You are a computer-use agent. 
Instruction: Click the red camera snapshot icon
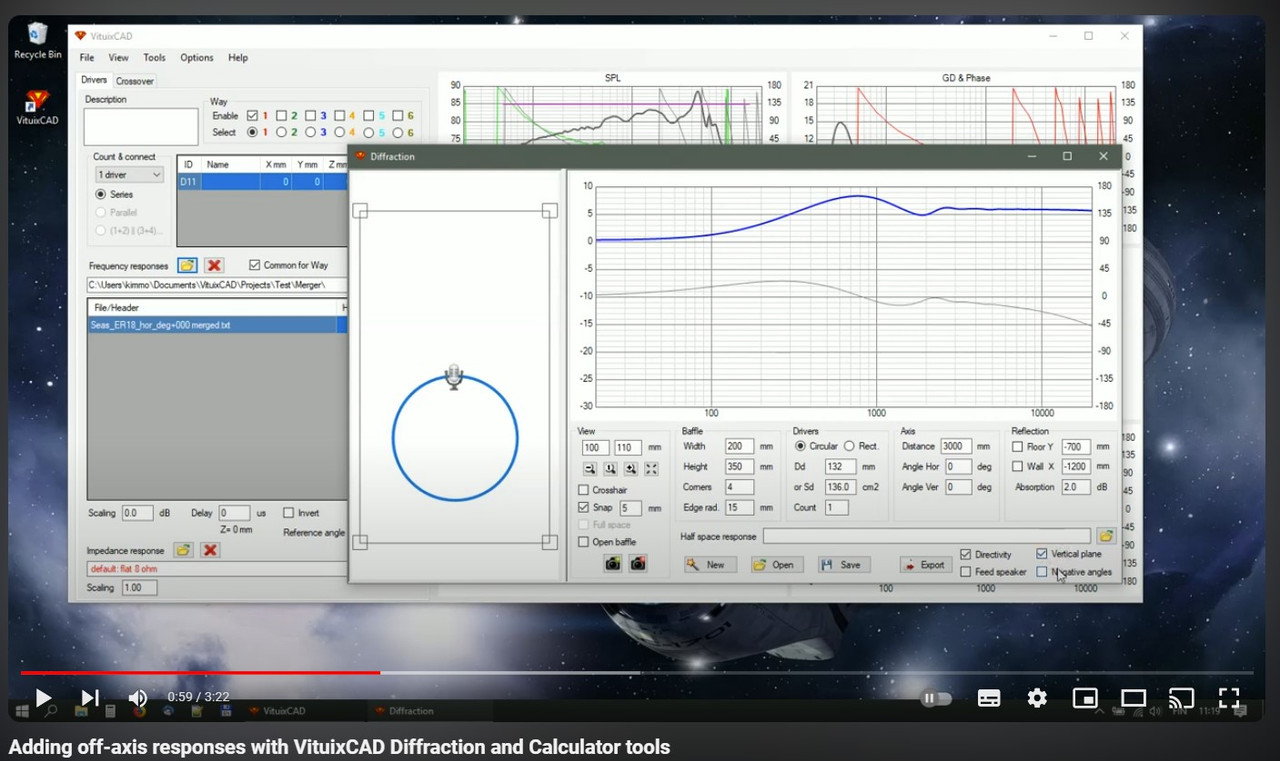[x=637, y=564]
